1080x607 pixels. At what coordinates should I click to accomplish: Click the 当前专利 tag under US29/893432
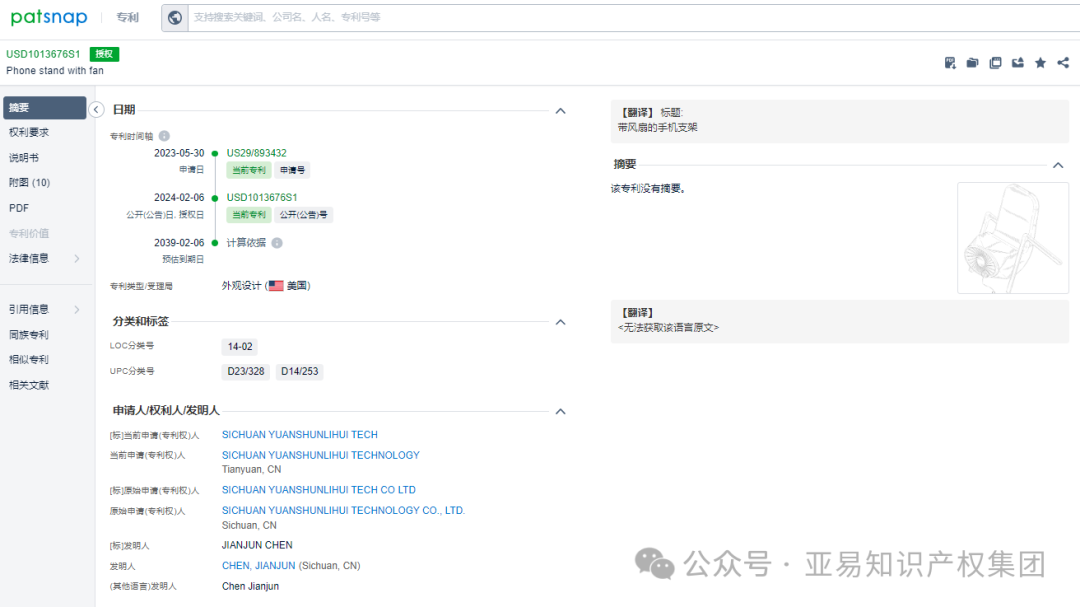pos(249,170)
